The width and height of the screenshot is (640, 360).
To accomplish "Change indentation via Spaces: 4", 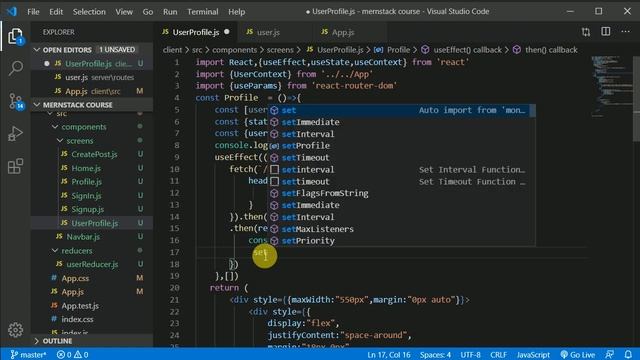I will point(435,354).
